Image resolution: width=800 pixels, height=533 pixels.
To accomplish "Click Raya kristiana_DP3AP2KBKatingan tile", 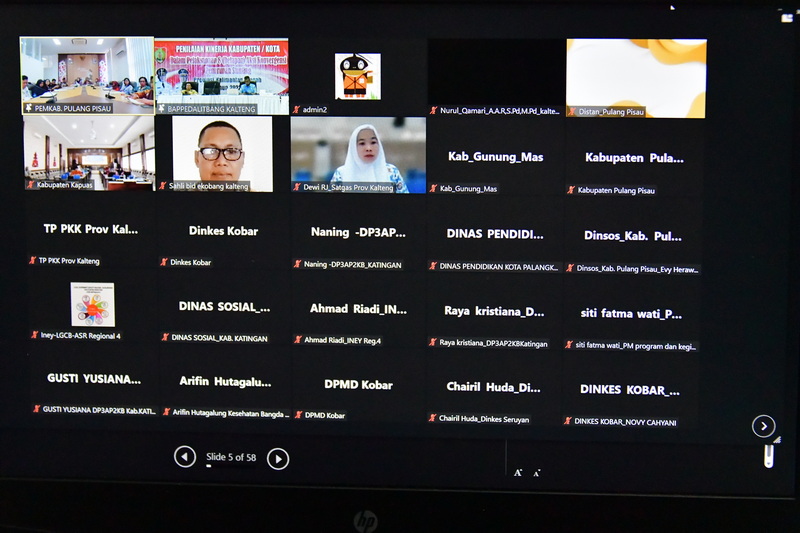I will pos(494,312).
